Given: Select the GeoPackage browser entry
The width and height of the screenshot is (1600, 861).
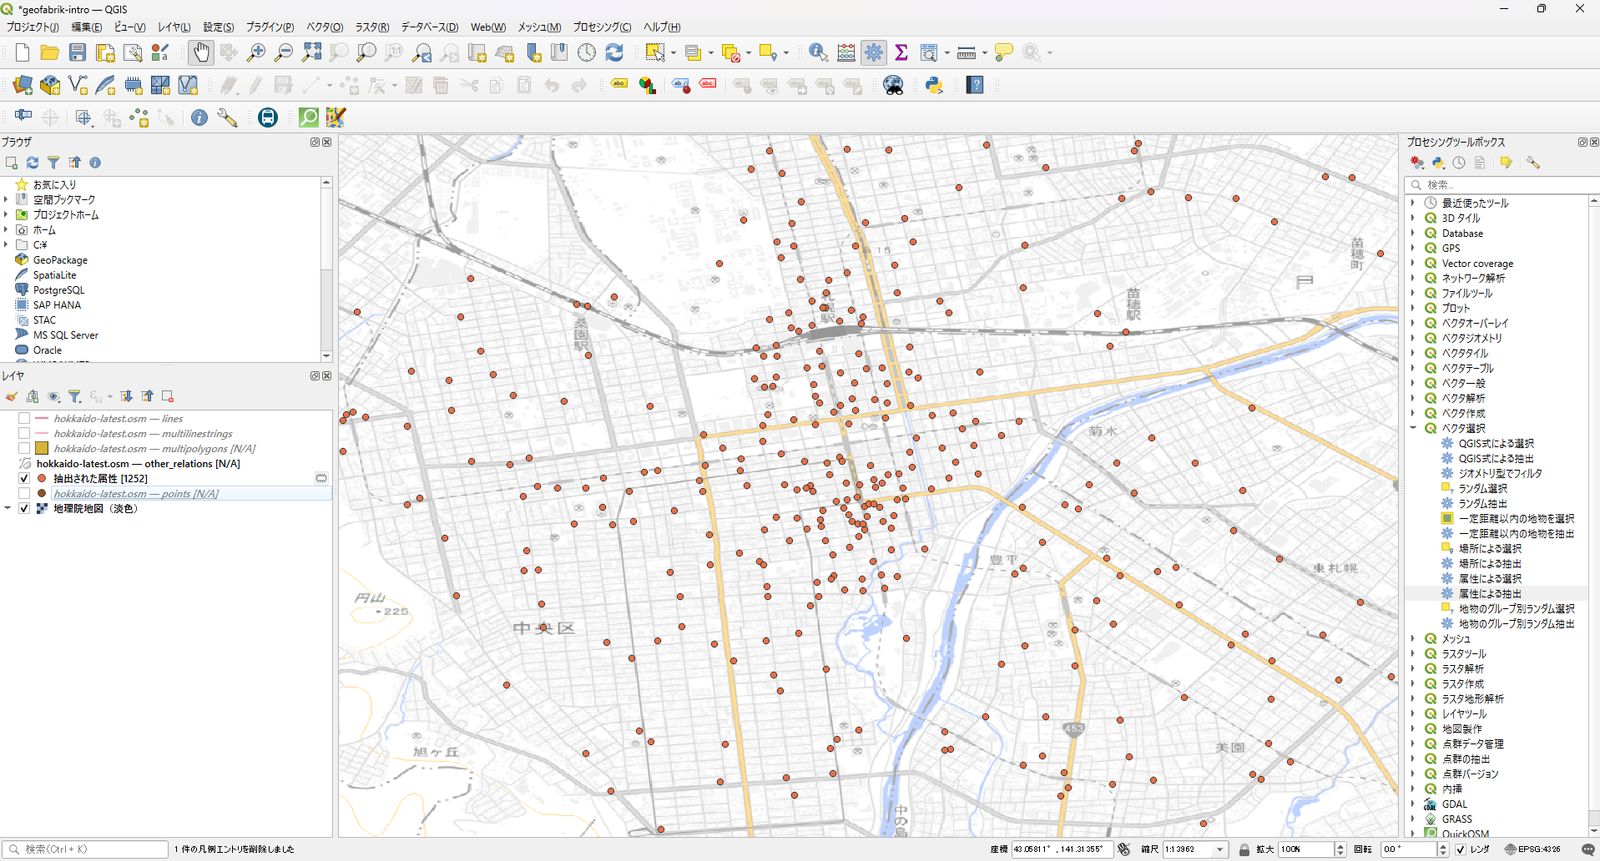Looking at the screenshot, I should coord(60,260).
